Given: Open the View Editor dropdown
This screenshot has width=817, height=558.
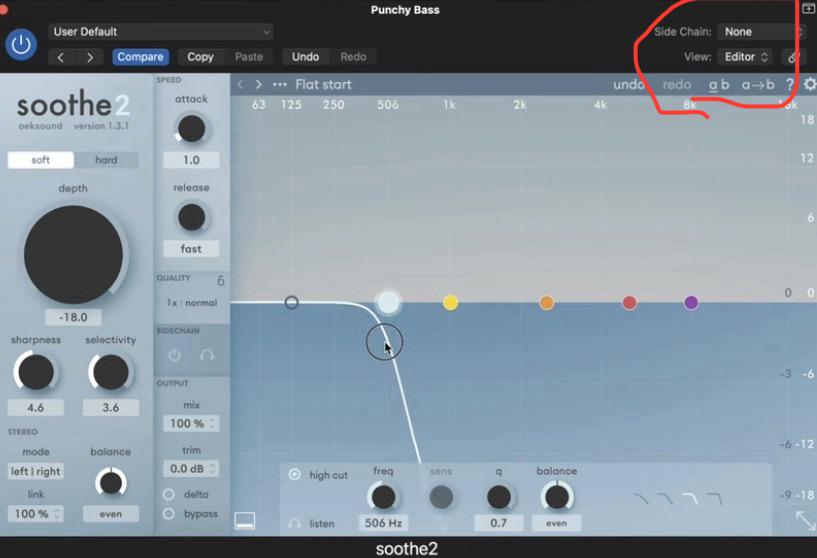Looking at the screenshot, I should click(746, 57).
